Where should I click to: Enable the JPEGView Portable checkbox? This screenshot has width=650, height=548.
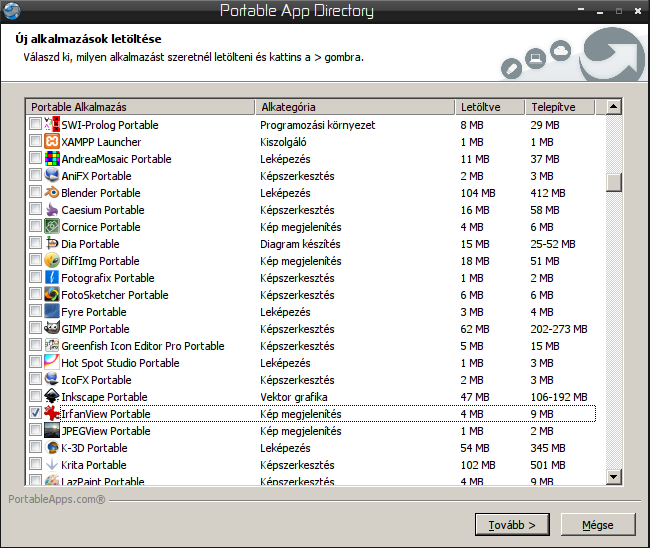36,430
